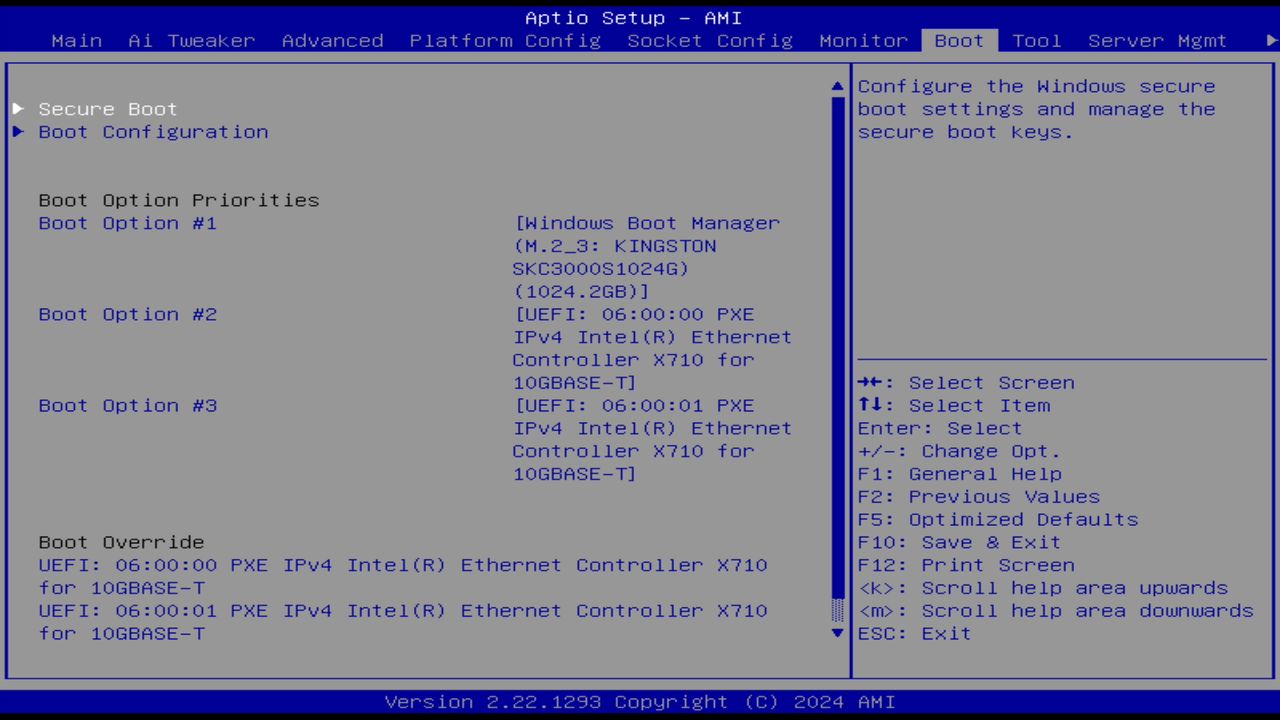Switch to the Ai Tweaker tab
Viewport: 1280px width, 720px height.
tap(191, 41)
